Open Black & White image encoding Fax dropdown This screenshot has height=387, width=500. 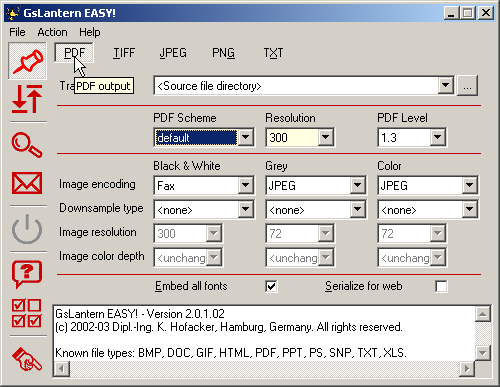[246, 185]
